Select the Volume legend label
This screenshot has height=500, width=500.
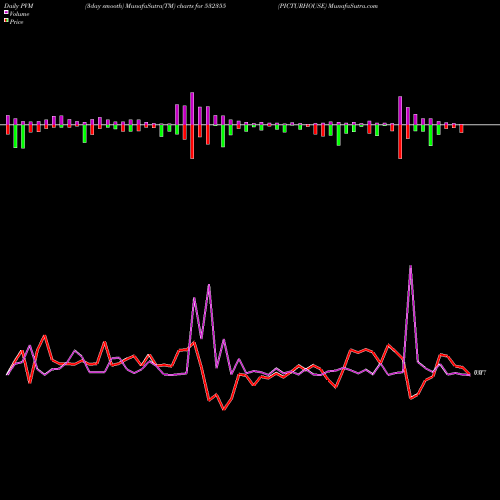pos(19,14)
